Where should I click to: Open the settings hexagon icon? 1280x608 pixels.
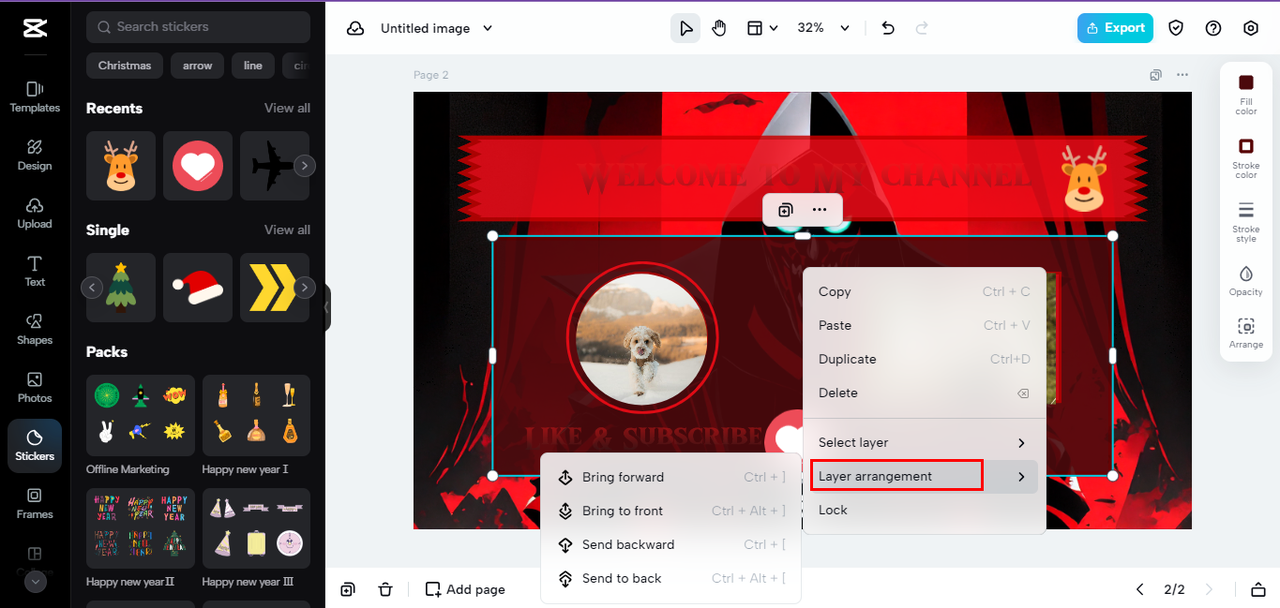[x=1251, y=28]
